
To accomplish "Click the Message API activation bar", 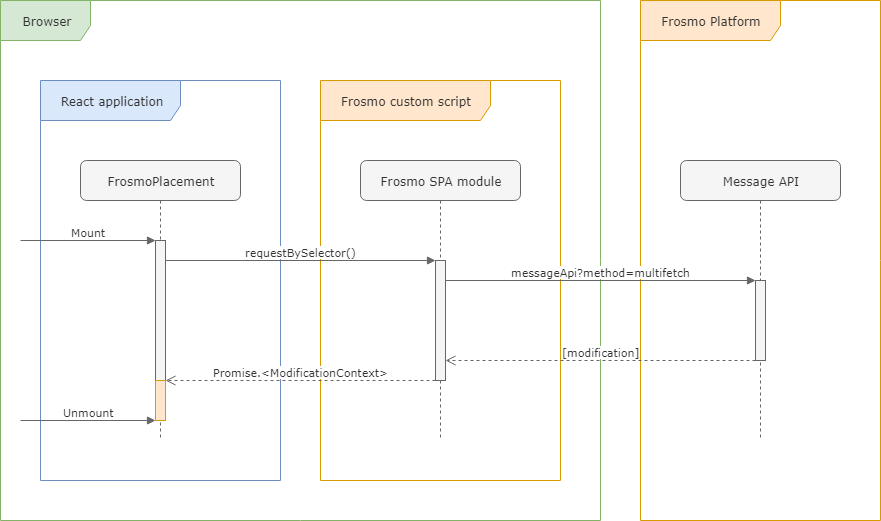I will (760, 320).
